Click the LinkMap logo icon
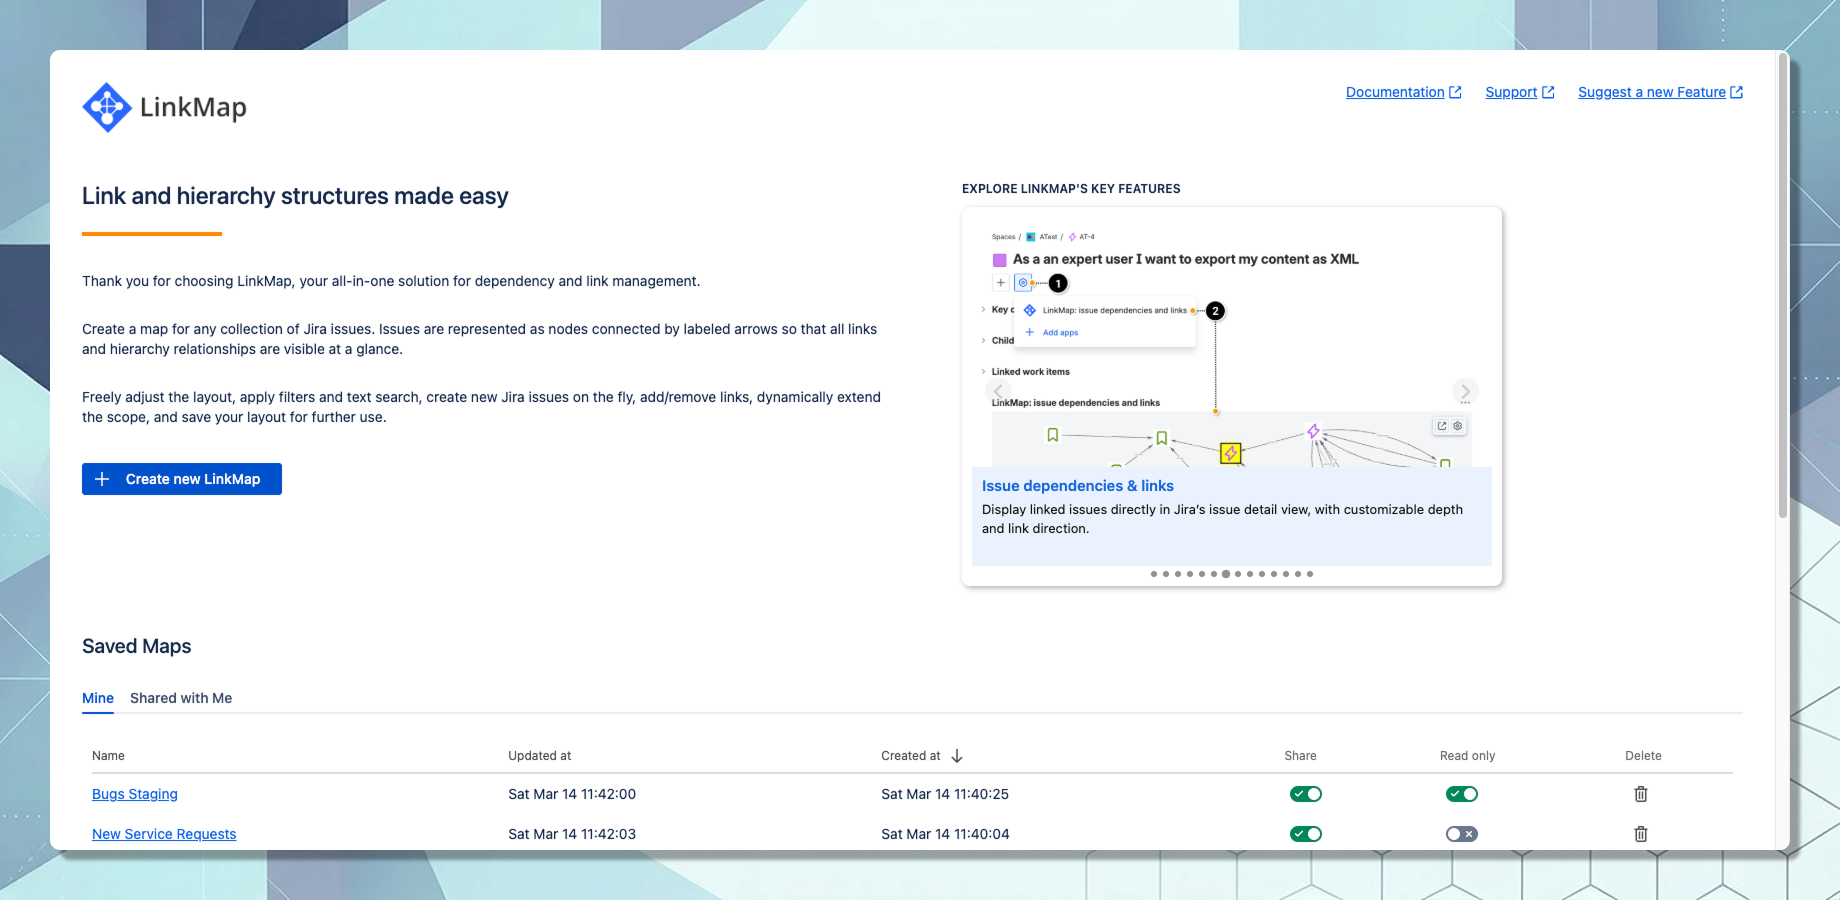Screen dimensions: 1840x900 coord(107,106)
